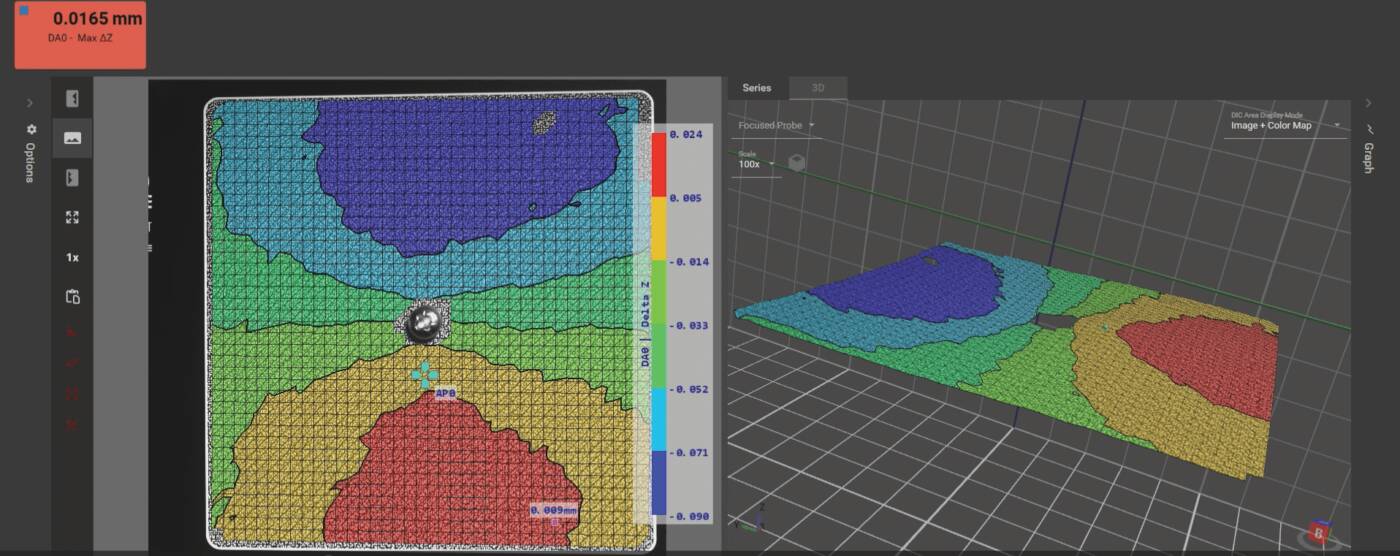Viewport: 1400px width, 556px height.
Task: Click the Options gear icon
Action: pos(31,130)
